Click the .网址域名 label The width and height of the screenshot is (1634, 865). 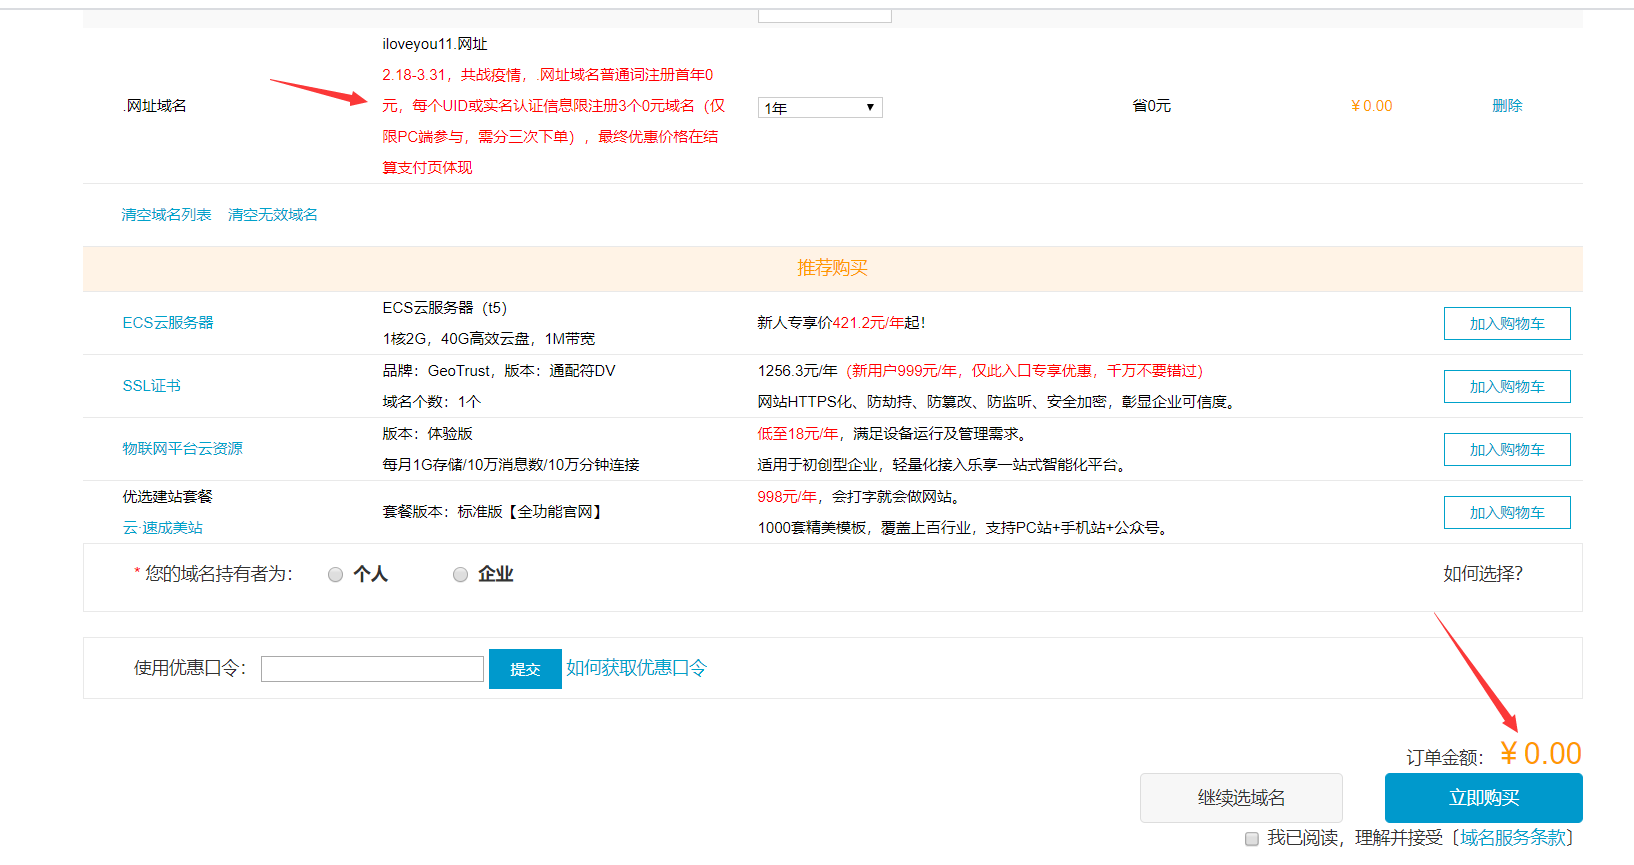tap(155, 106)
